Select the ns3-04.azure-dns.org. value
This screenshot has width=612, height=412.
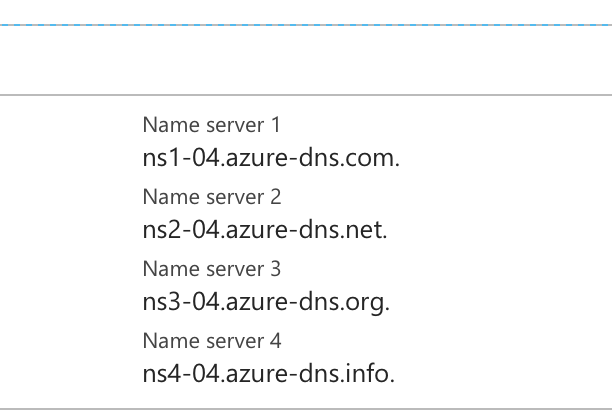pos(266,302)
